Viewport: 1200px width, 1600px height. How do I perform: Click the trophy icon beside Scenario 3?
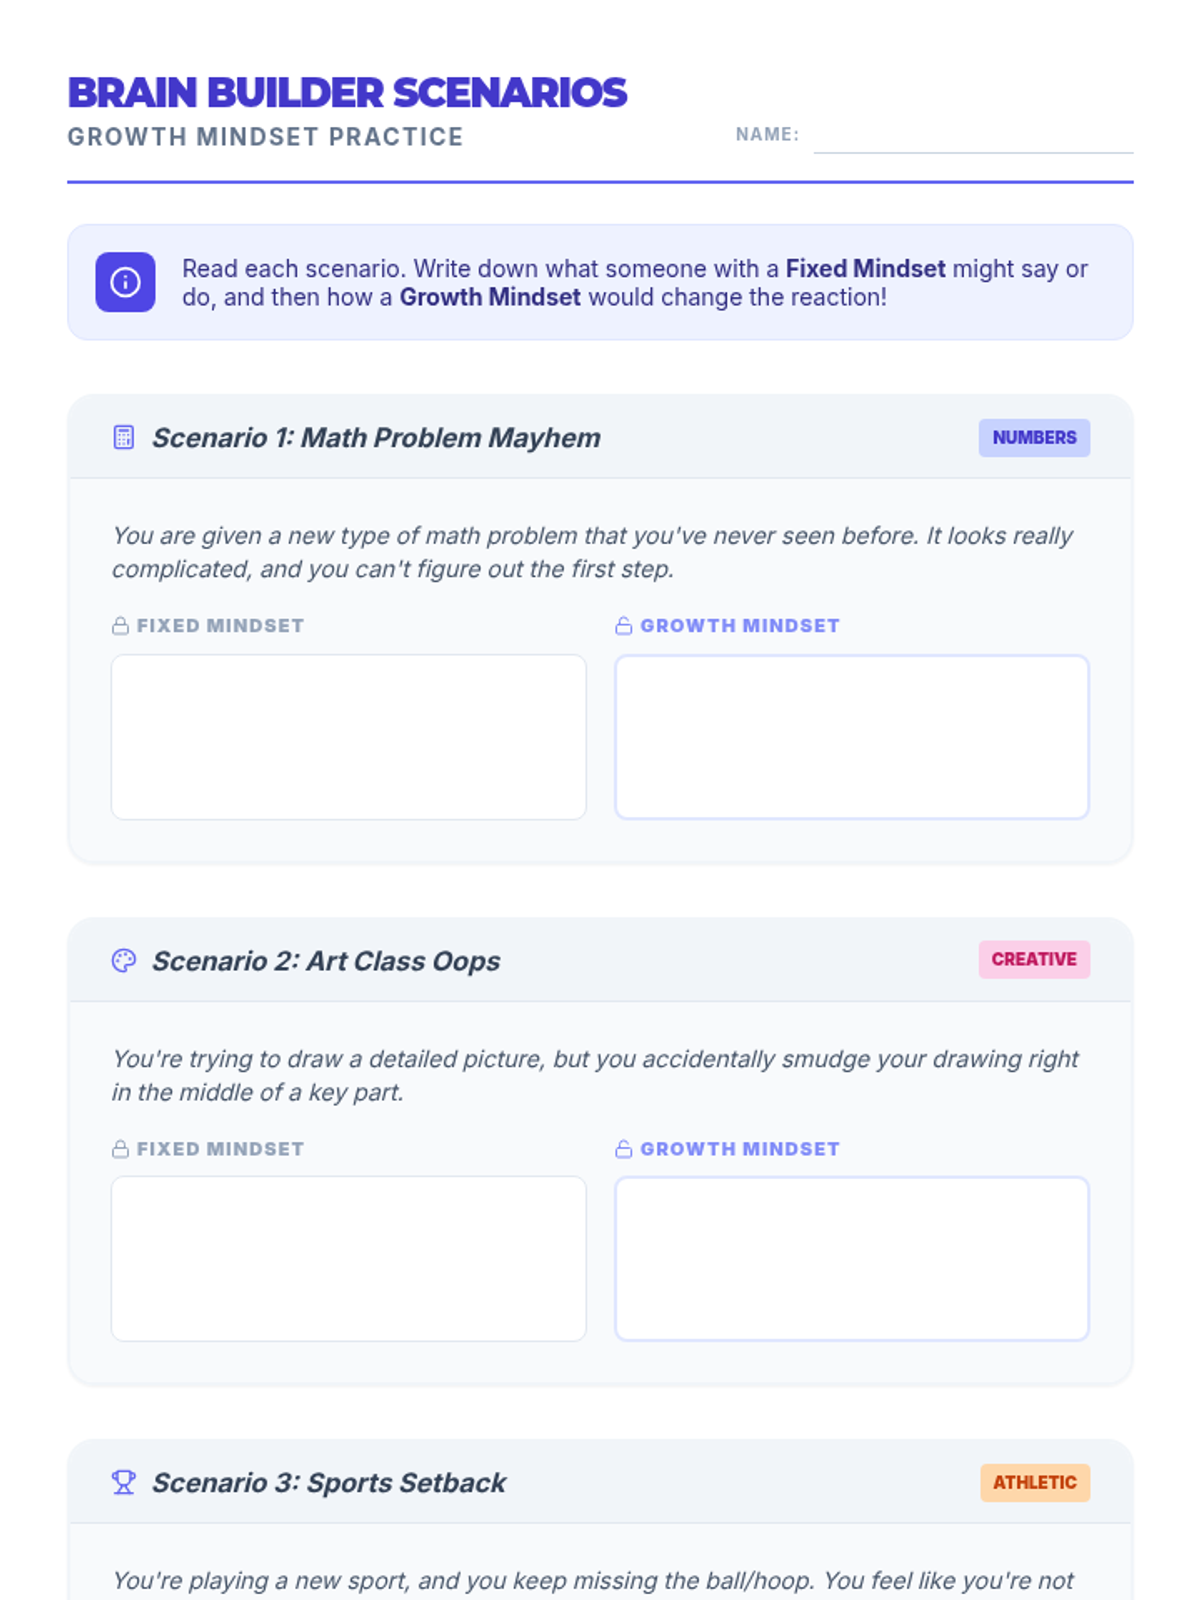pyautogui.click(x=124, y=1482)
